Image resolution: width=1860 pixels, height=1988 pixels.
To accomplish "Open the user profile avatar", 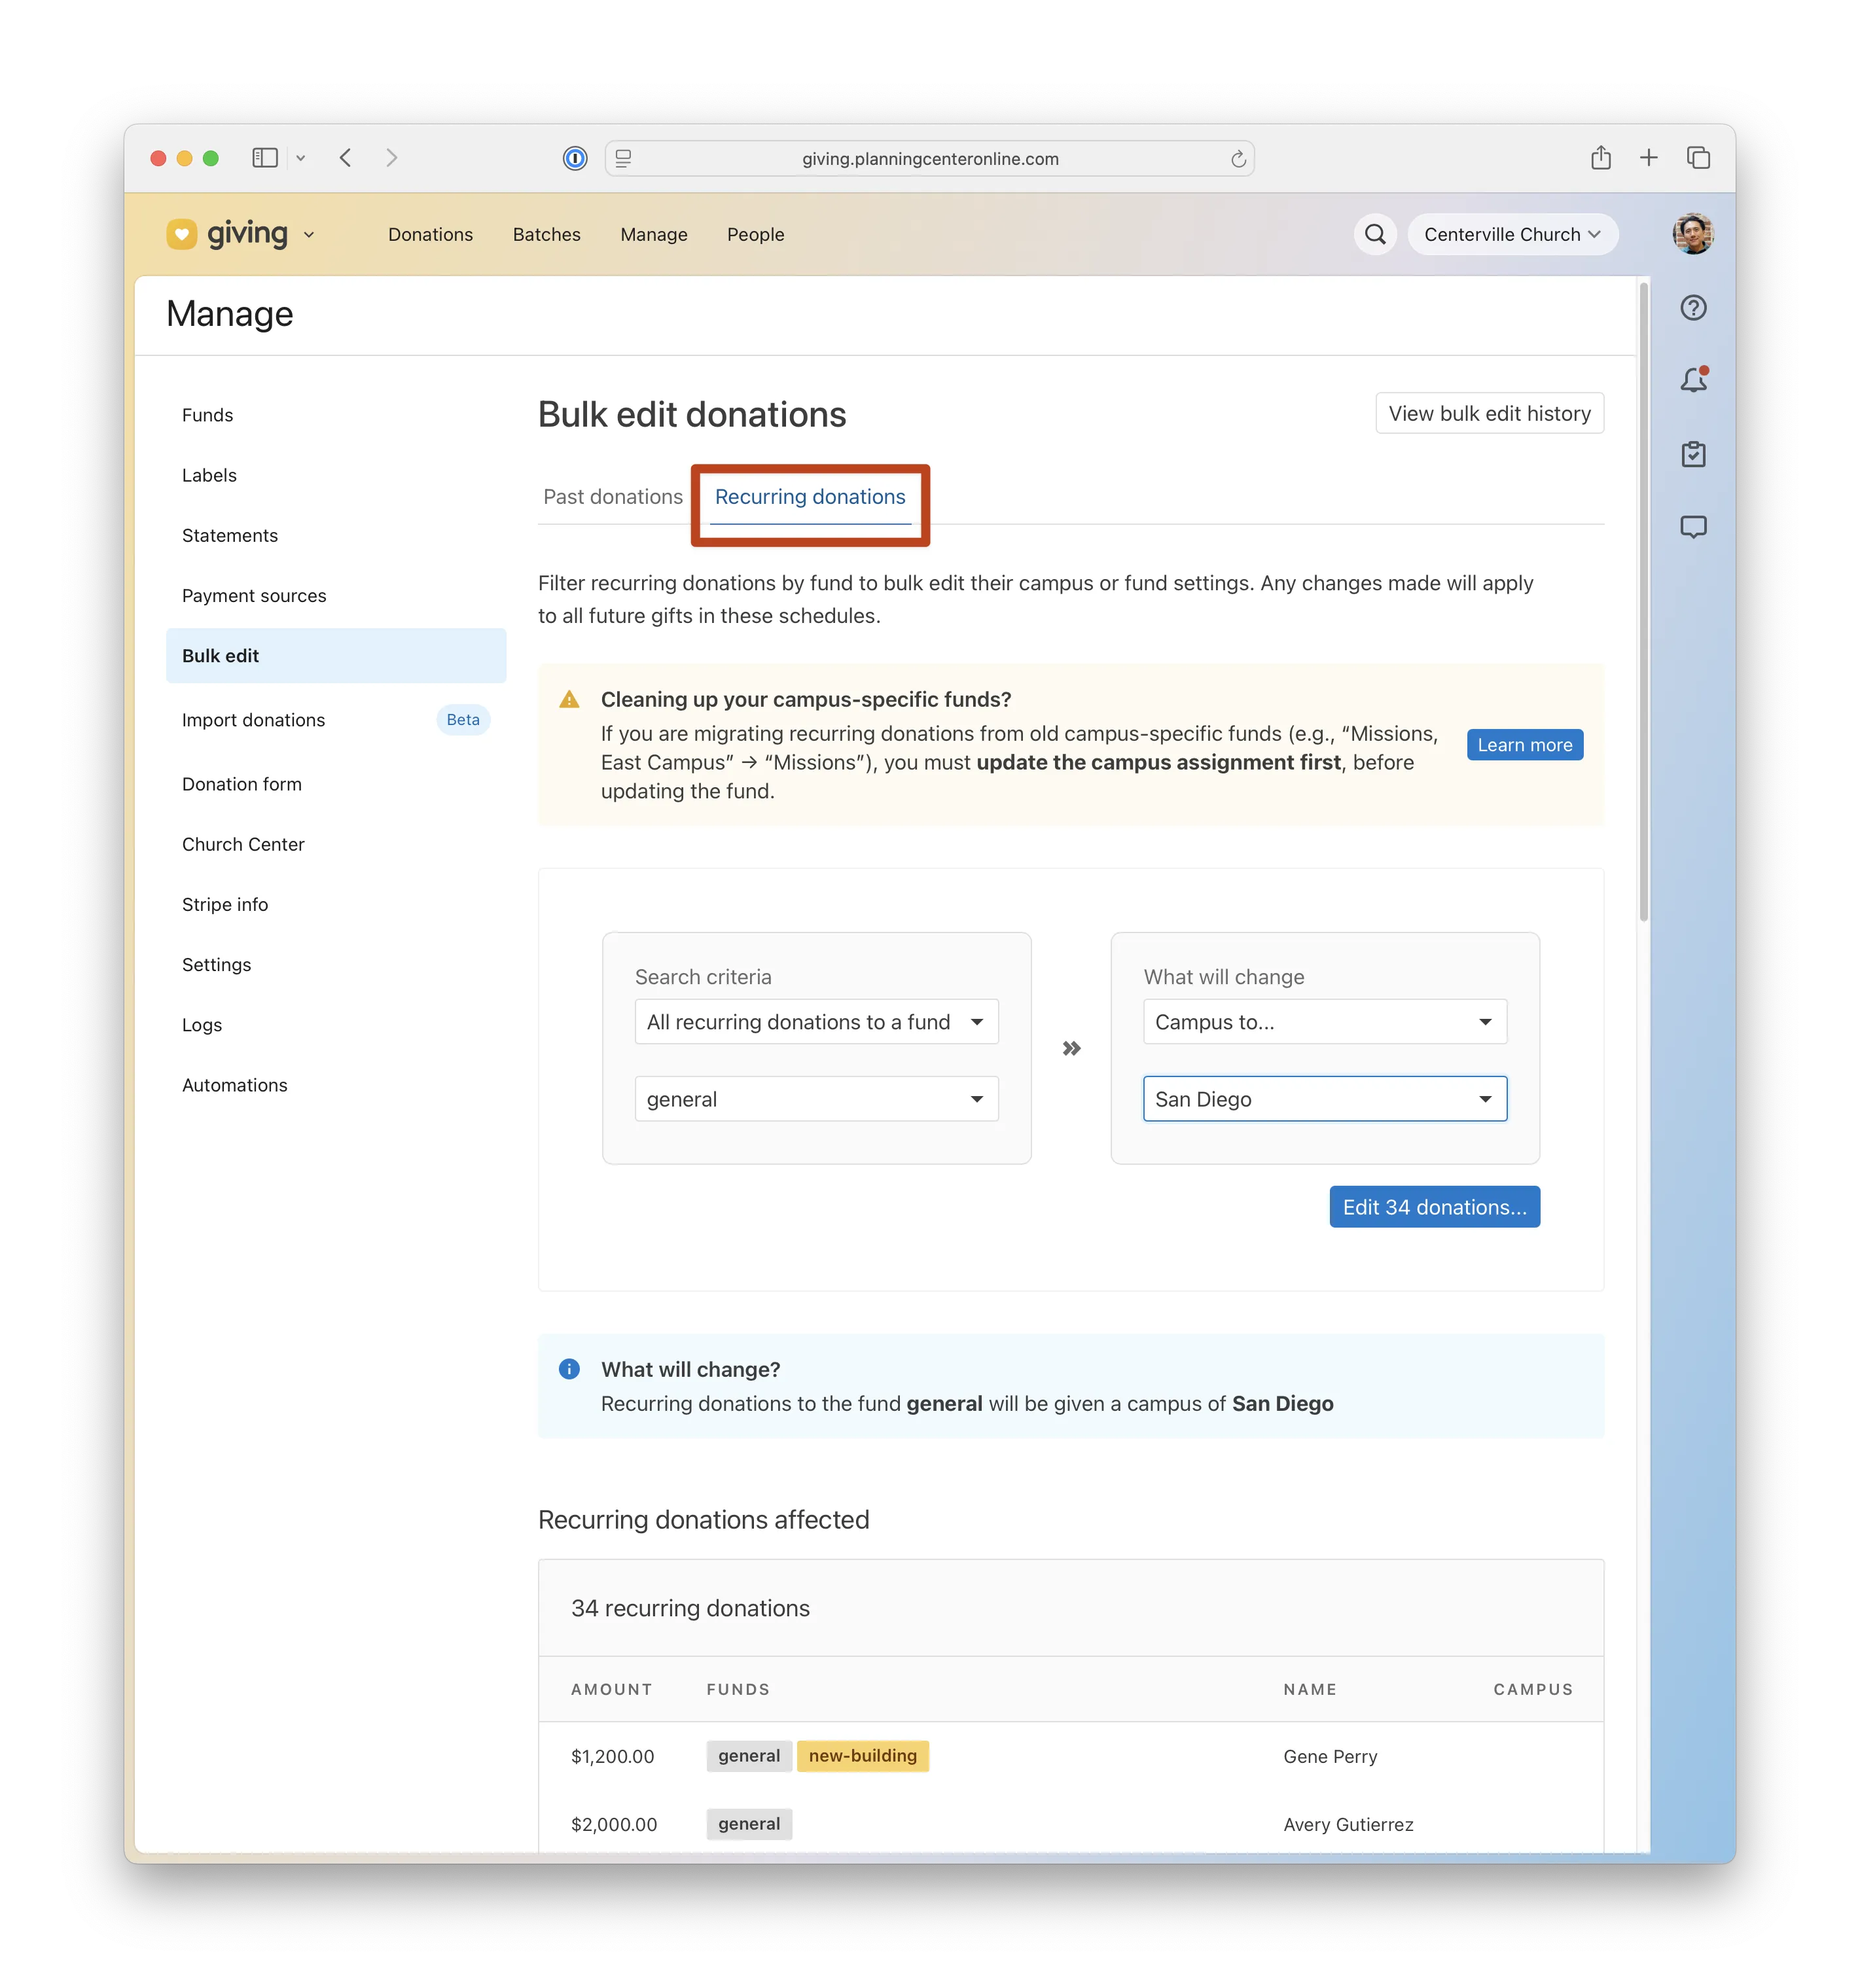I will (1693, 234).
